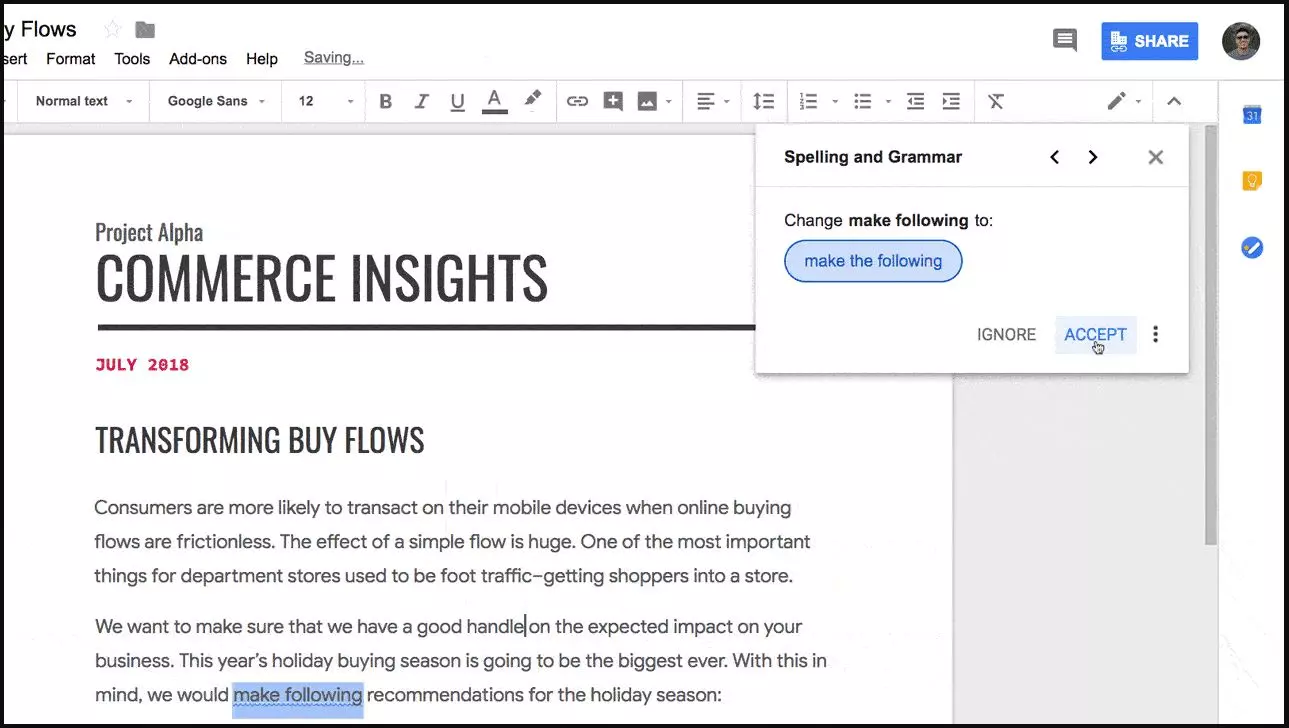Apply a bulleted list

pos(863,101)
